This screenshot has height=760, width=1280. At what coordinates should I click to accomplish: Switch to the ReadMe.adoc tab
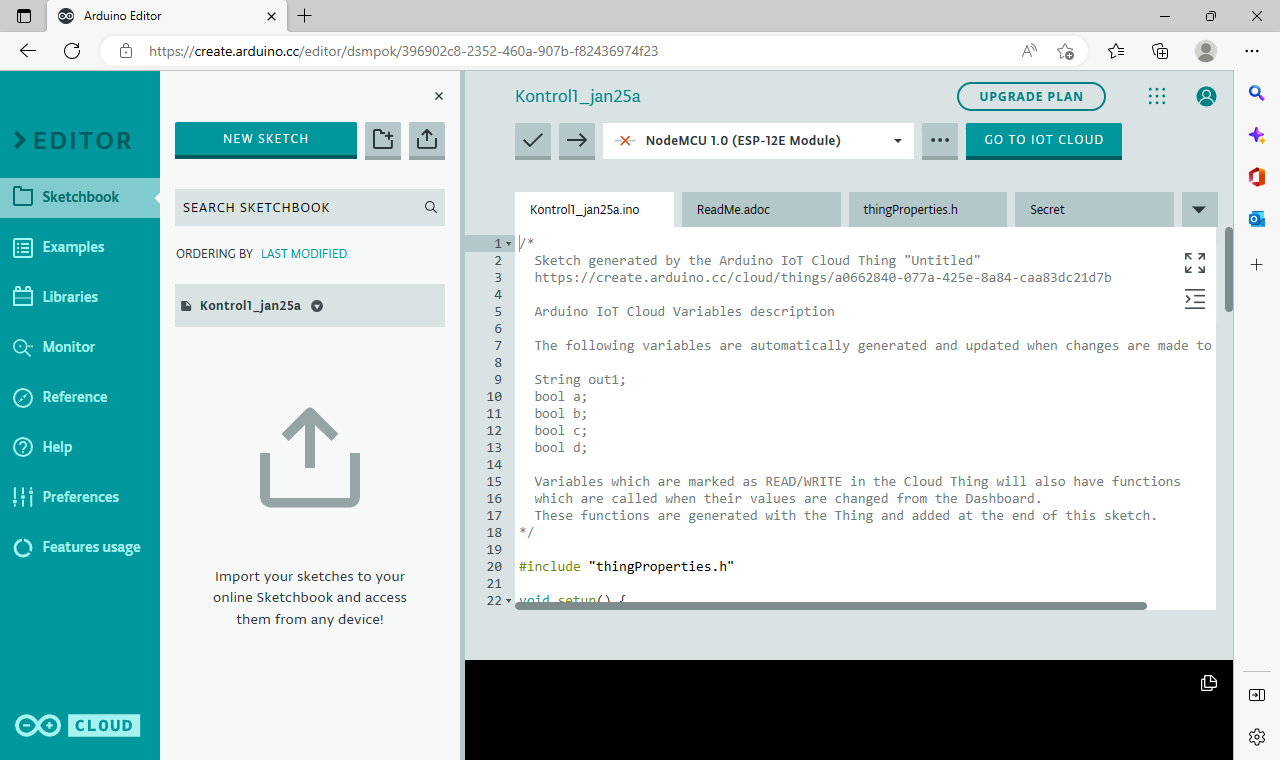pos(761,210)
